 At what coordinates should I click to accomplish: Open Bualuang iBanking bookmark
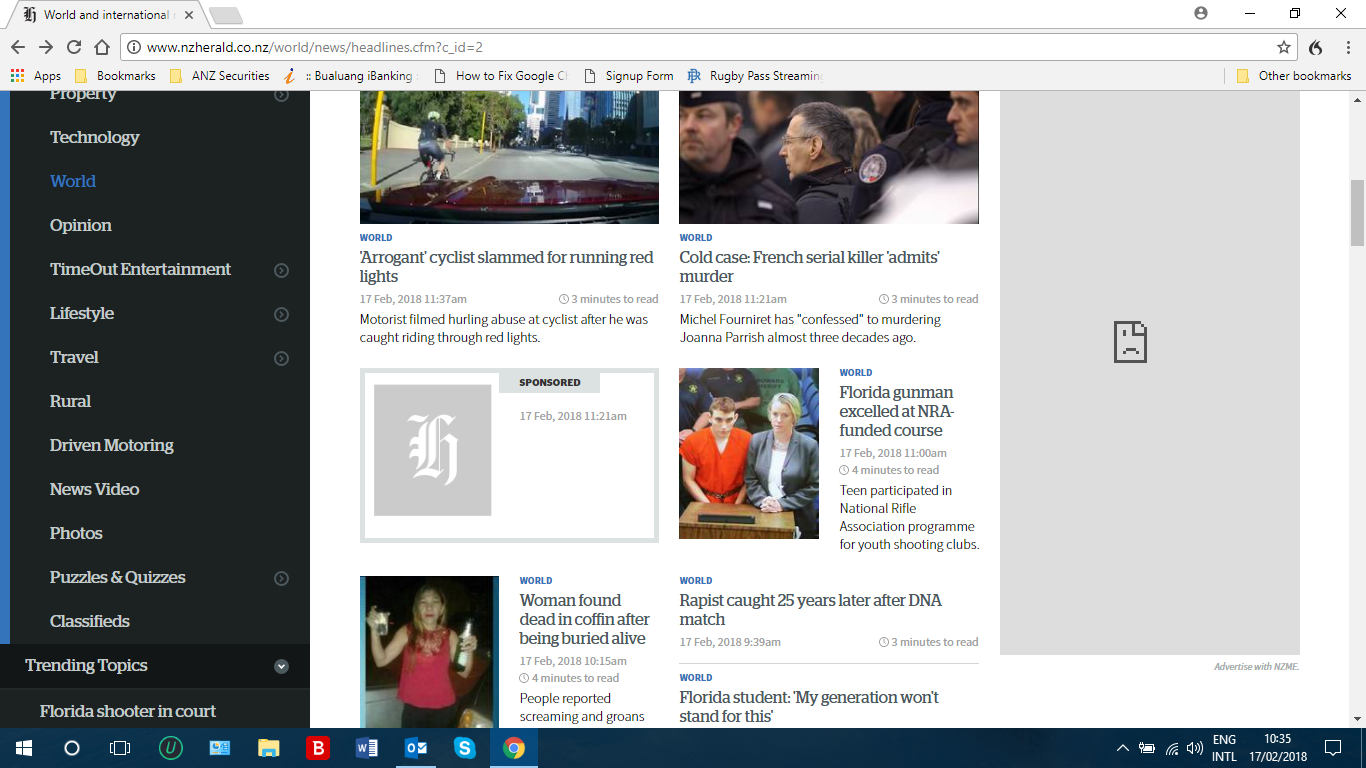(x=349, y=76)
